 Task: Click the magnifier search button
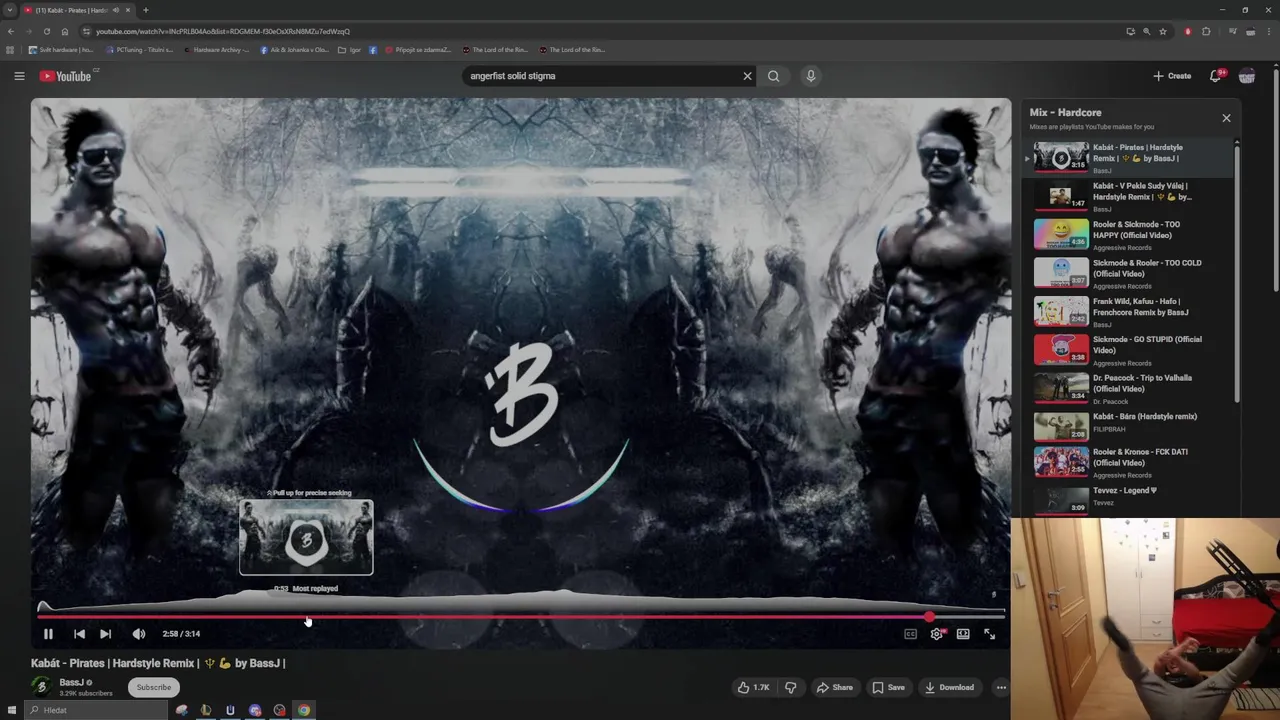click(773, 76)
